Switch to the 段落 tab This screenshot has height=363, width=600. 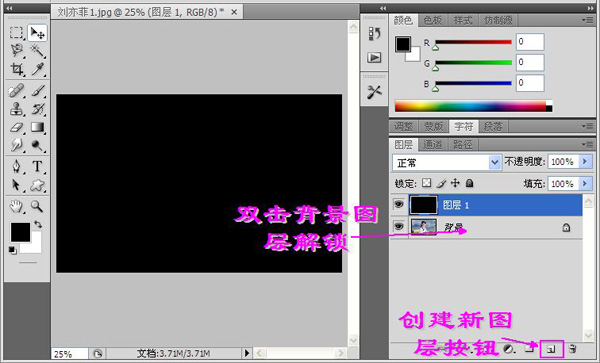pos(493,126)
